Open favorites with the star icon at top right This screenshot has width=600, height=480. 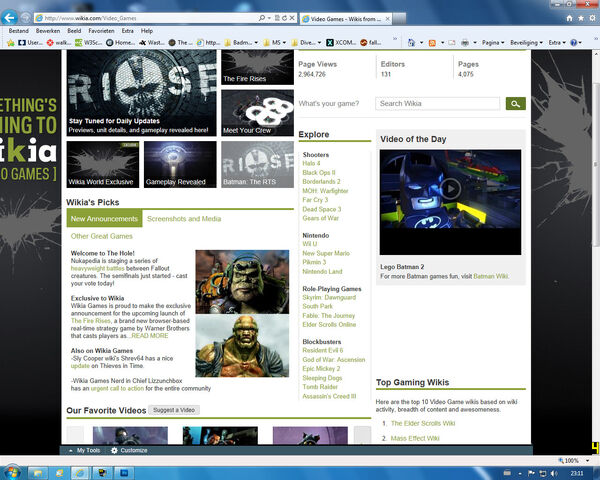point(581,18)
